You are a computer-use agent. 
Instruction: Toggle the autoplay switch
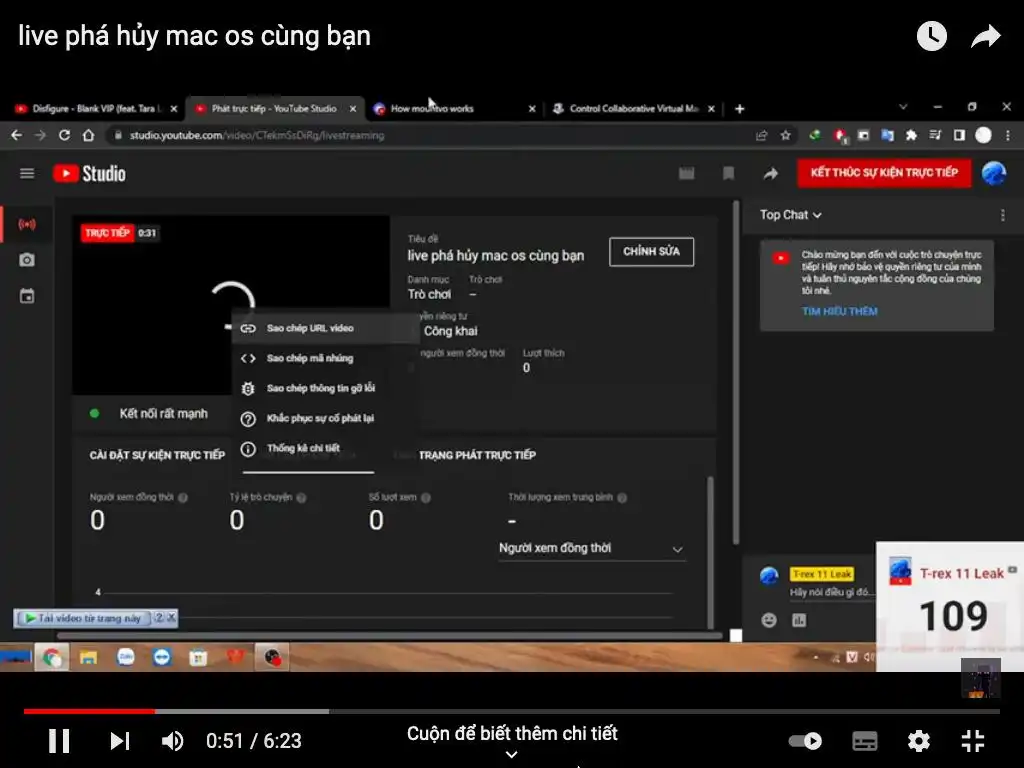pos(805,741)
